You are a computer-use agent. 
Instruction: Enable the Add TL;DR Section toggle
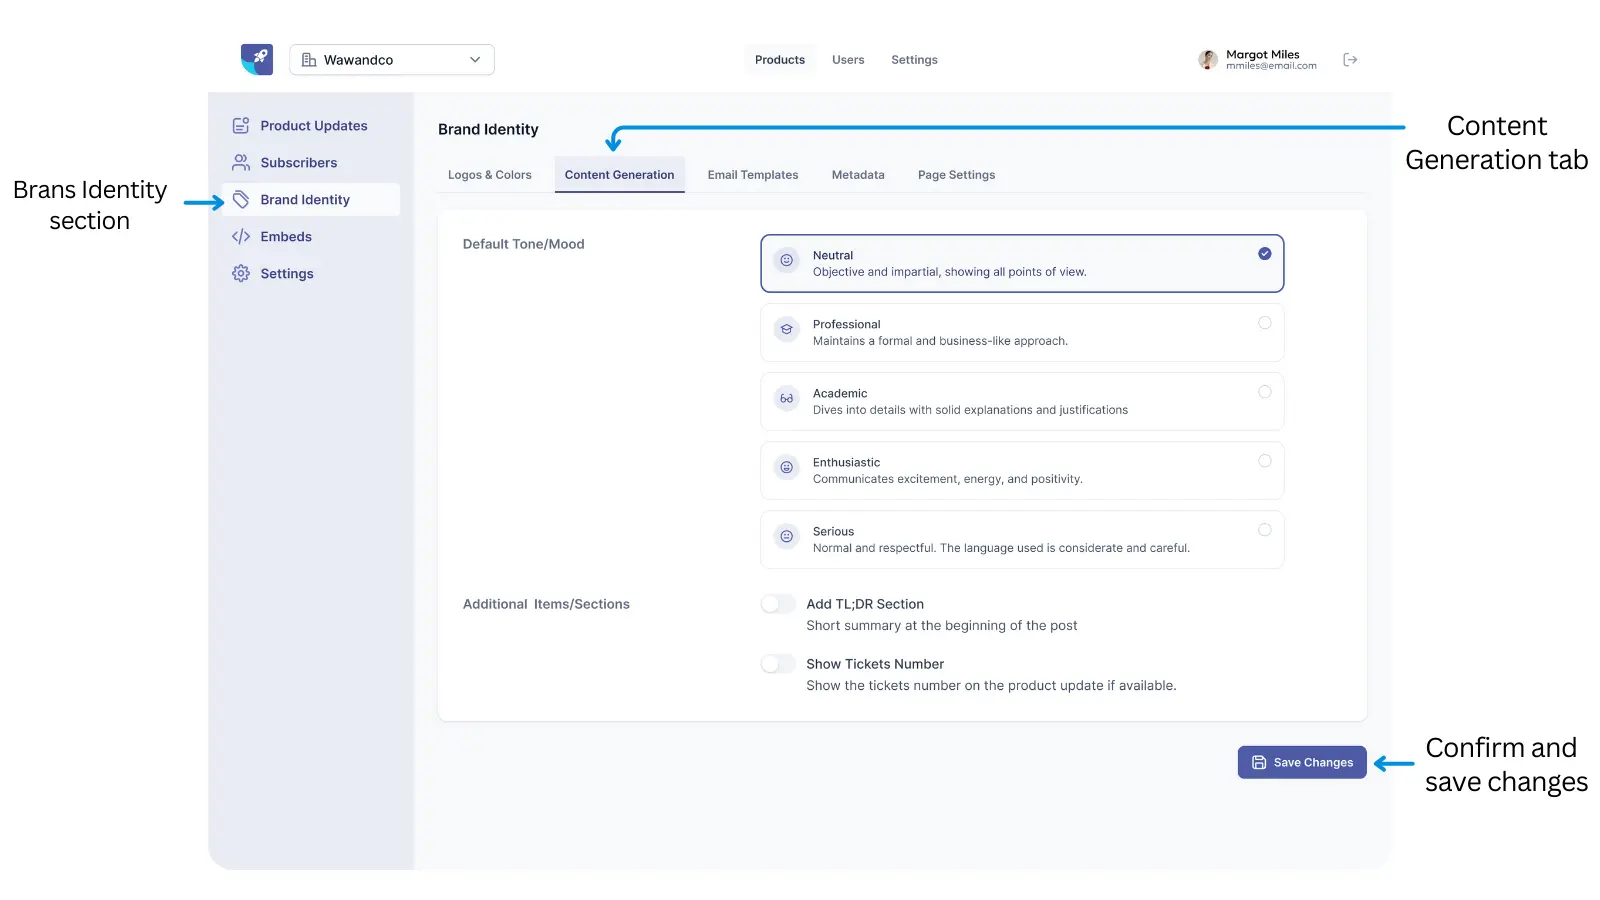tap(777, 603)
